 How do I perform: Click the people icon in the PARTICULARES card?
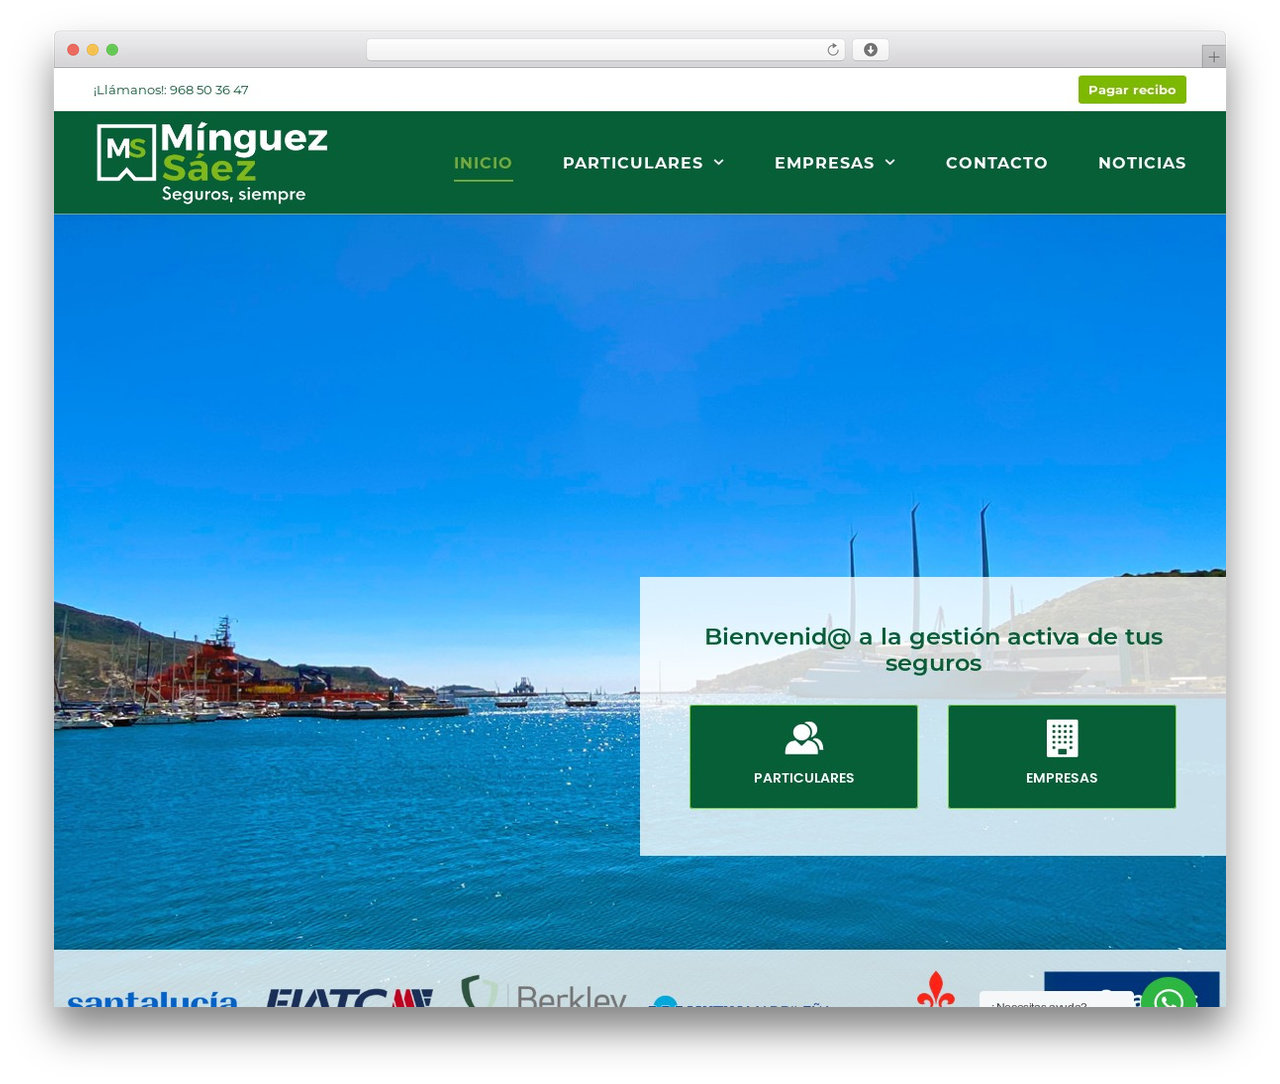coord(804,738)
